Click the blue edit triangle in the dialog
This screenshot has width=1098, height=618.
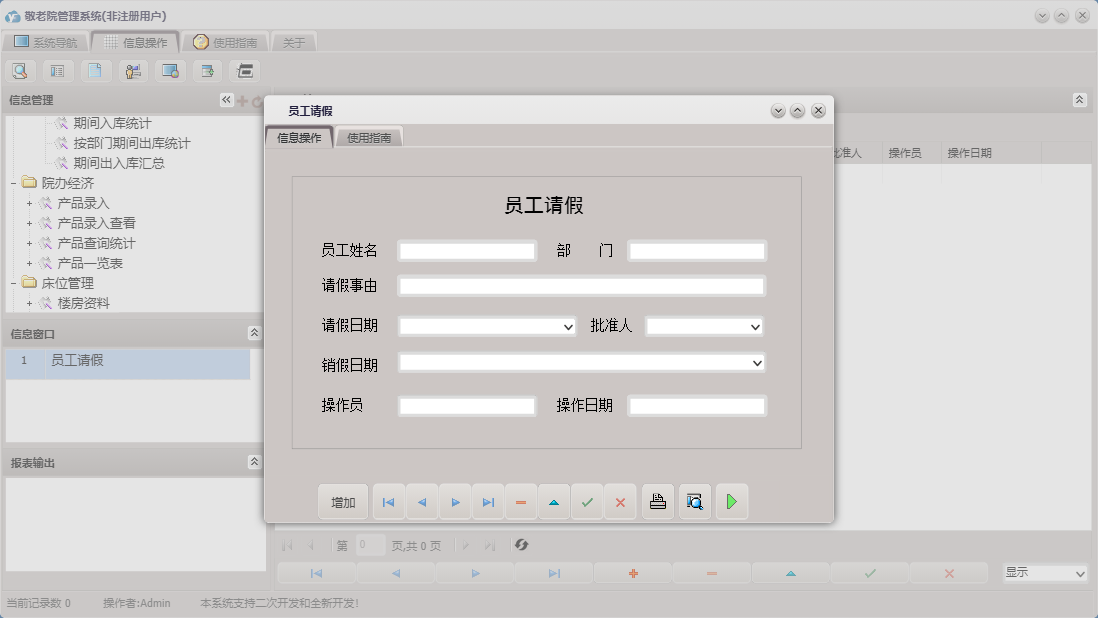click(554, 501)
